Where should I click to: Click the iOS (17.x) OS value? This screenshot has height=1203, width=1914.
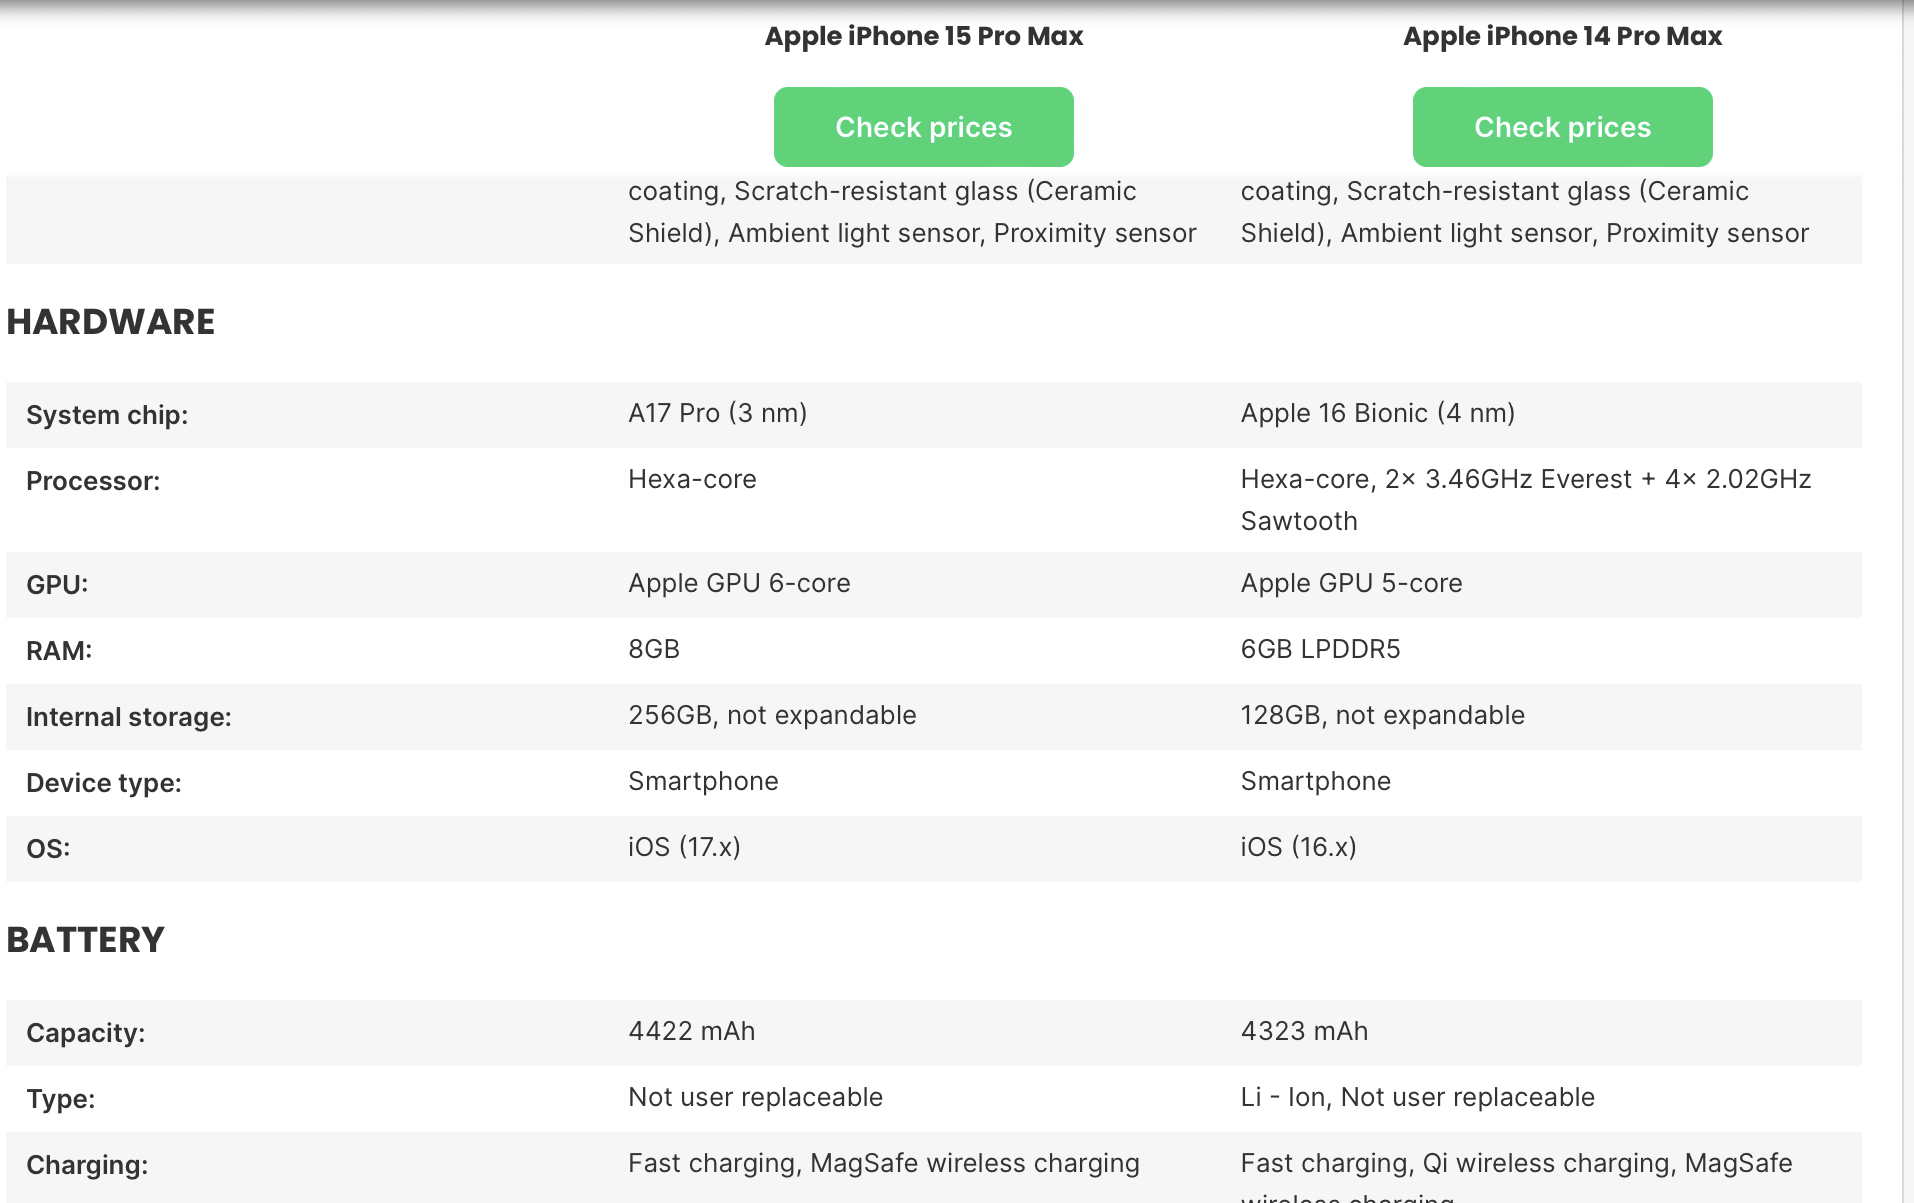(684, 847)
